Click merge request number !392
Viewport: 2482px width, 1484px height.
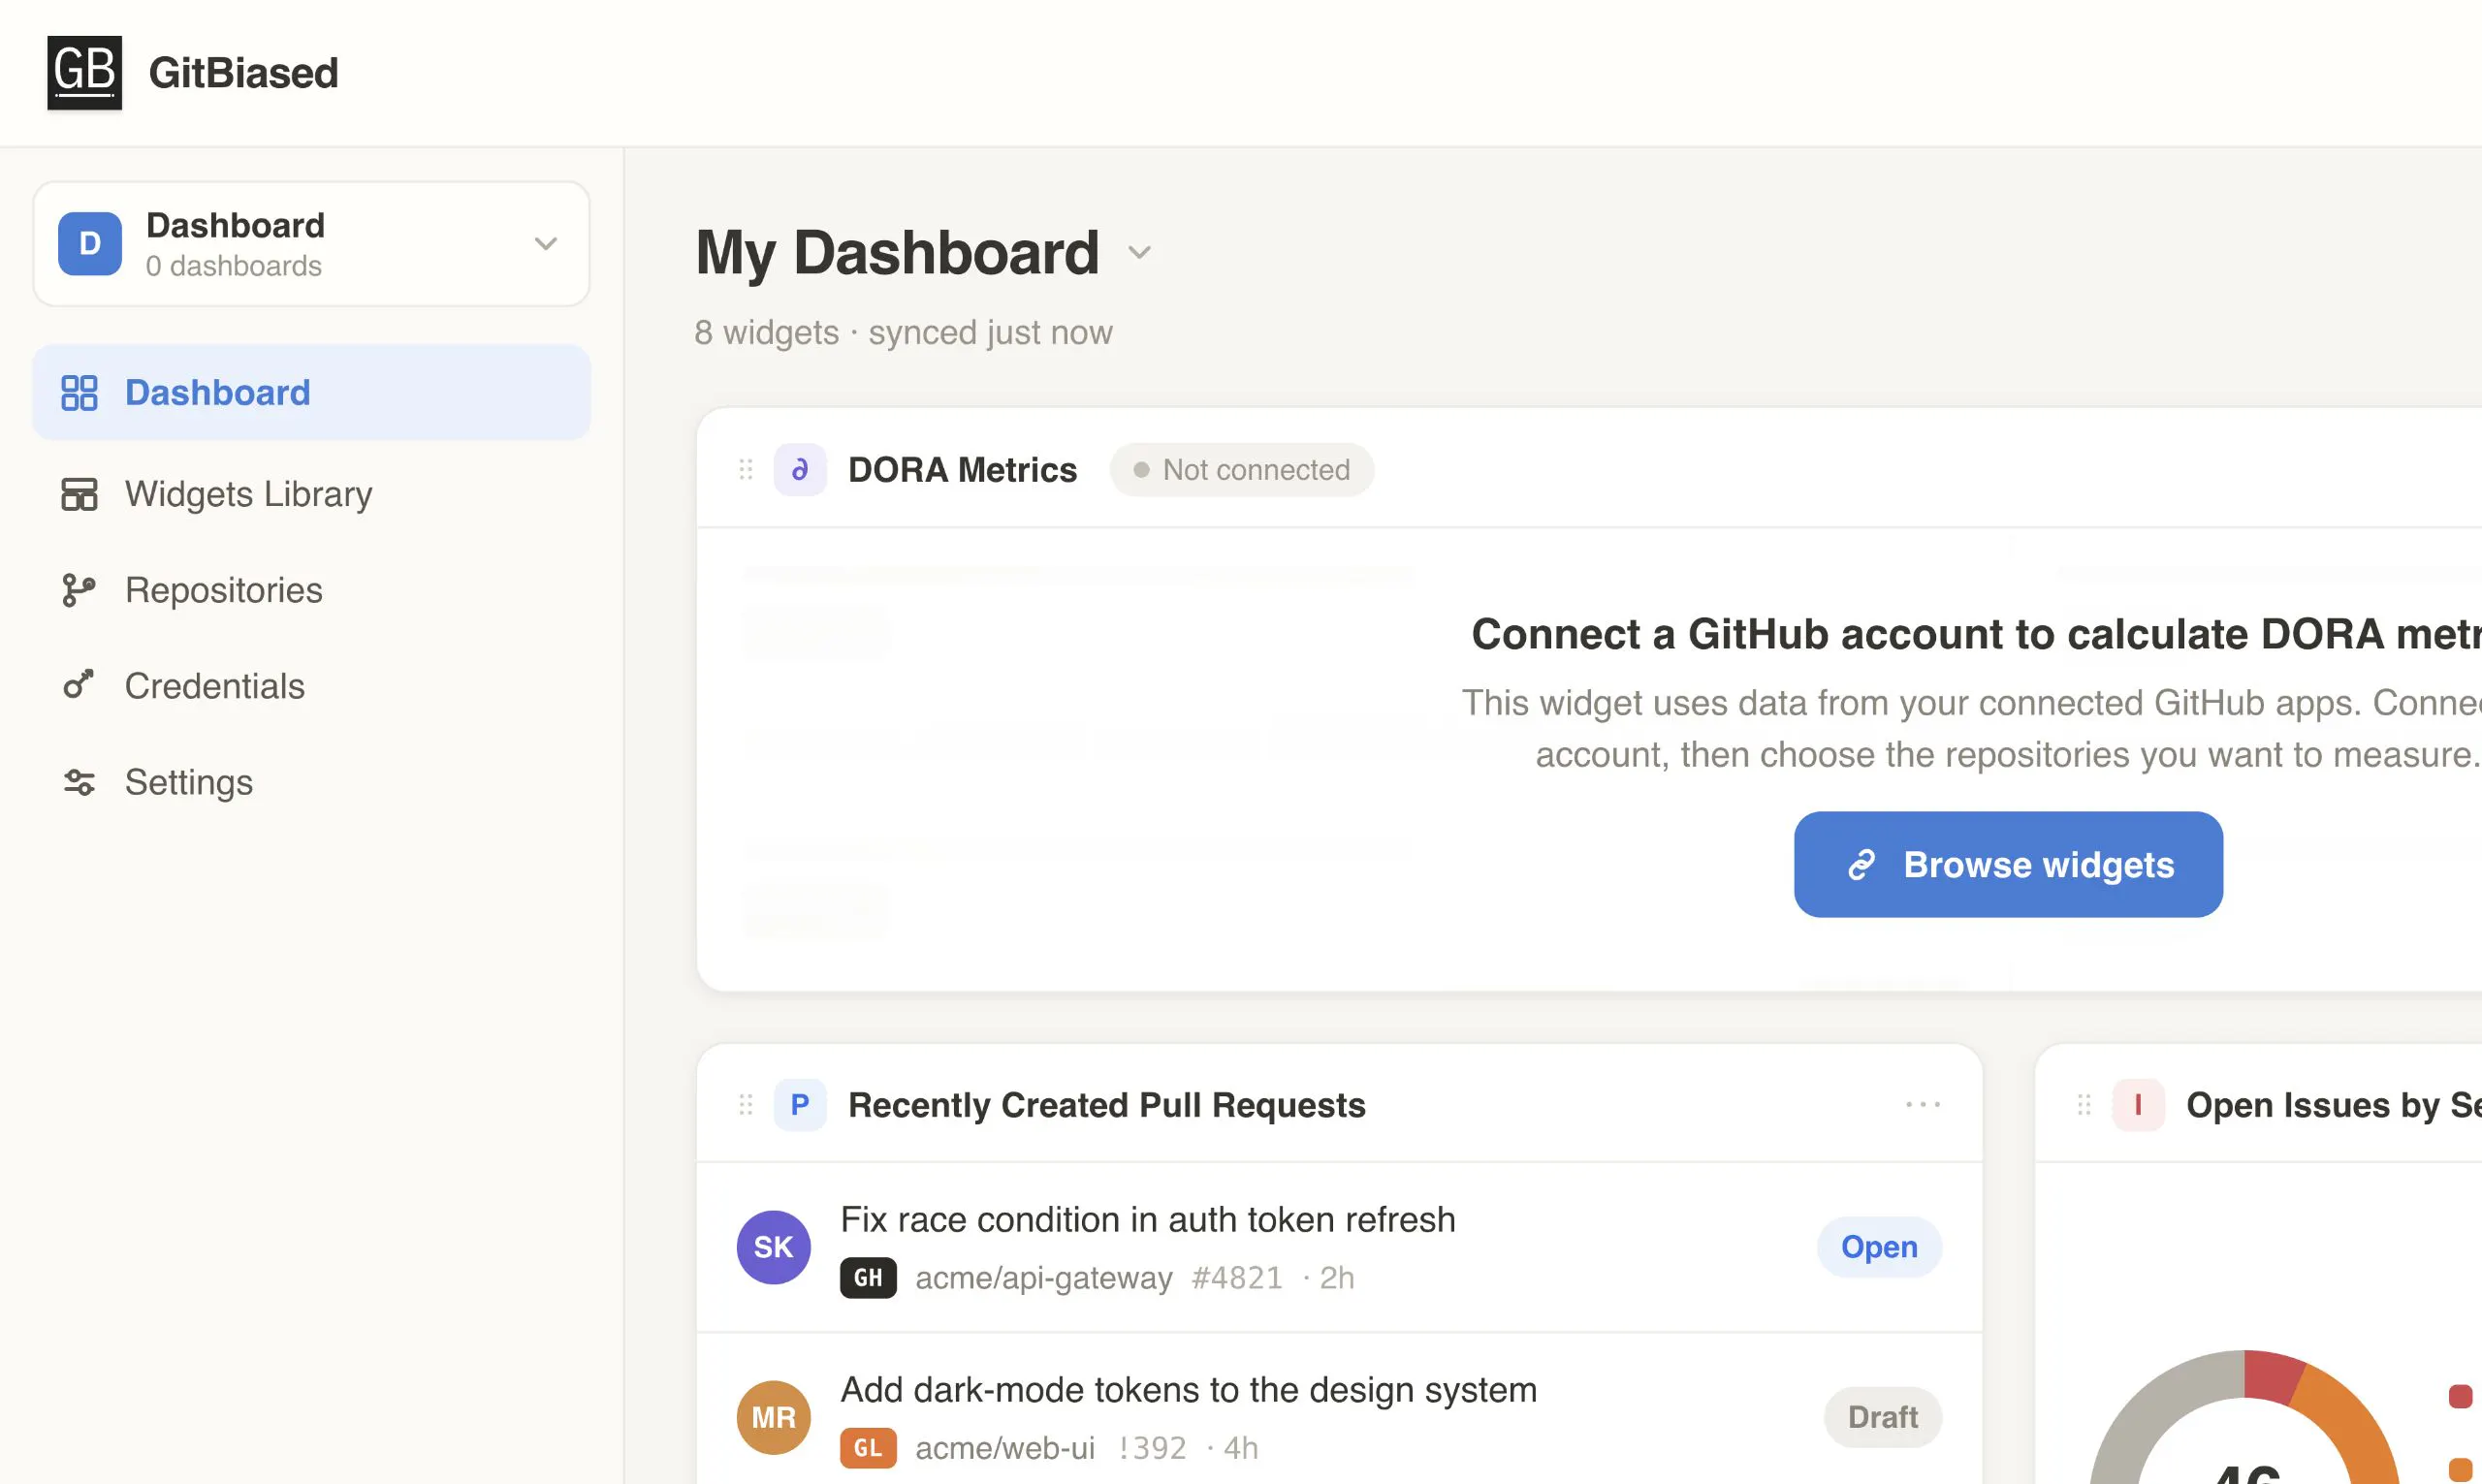1152,1448
